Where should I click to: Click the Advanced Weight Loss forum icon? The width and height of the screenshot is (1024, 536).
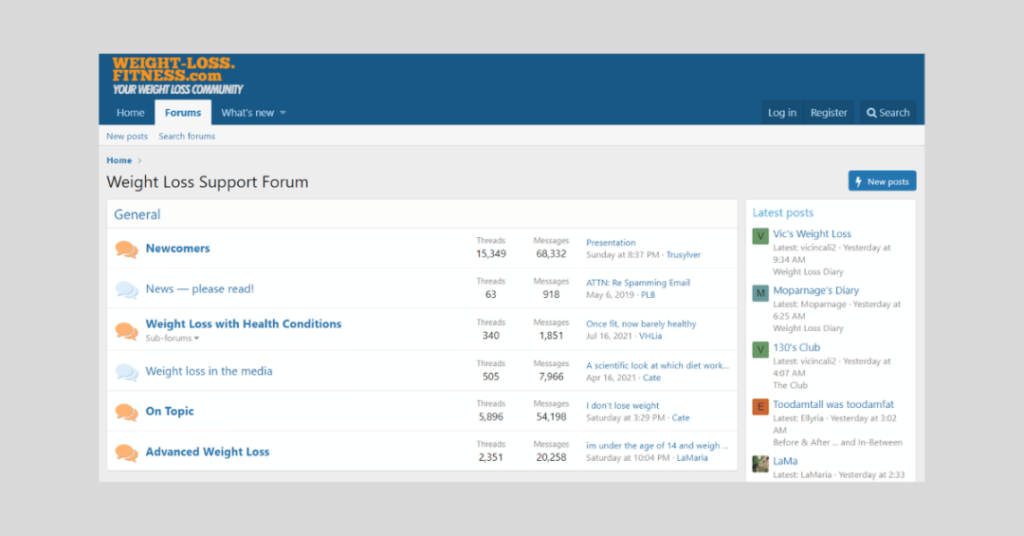(x=126, y=453)
